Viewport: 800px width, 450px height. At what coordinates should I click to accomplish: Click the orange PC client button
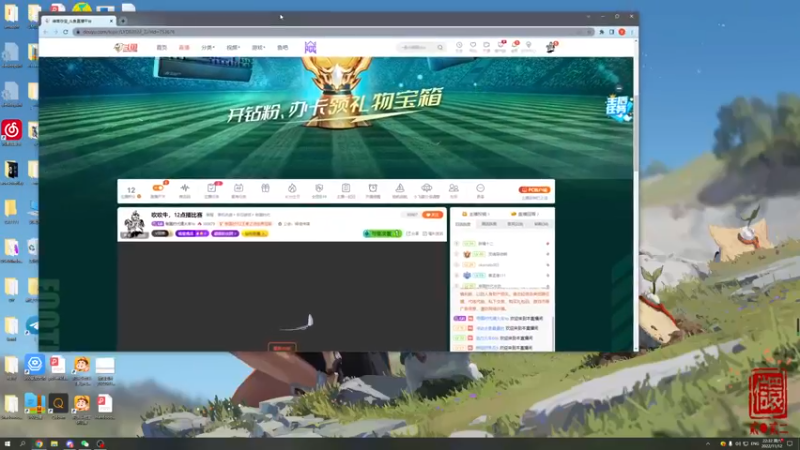(x=534, y=190)
